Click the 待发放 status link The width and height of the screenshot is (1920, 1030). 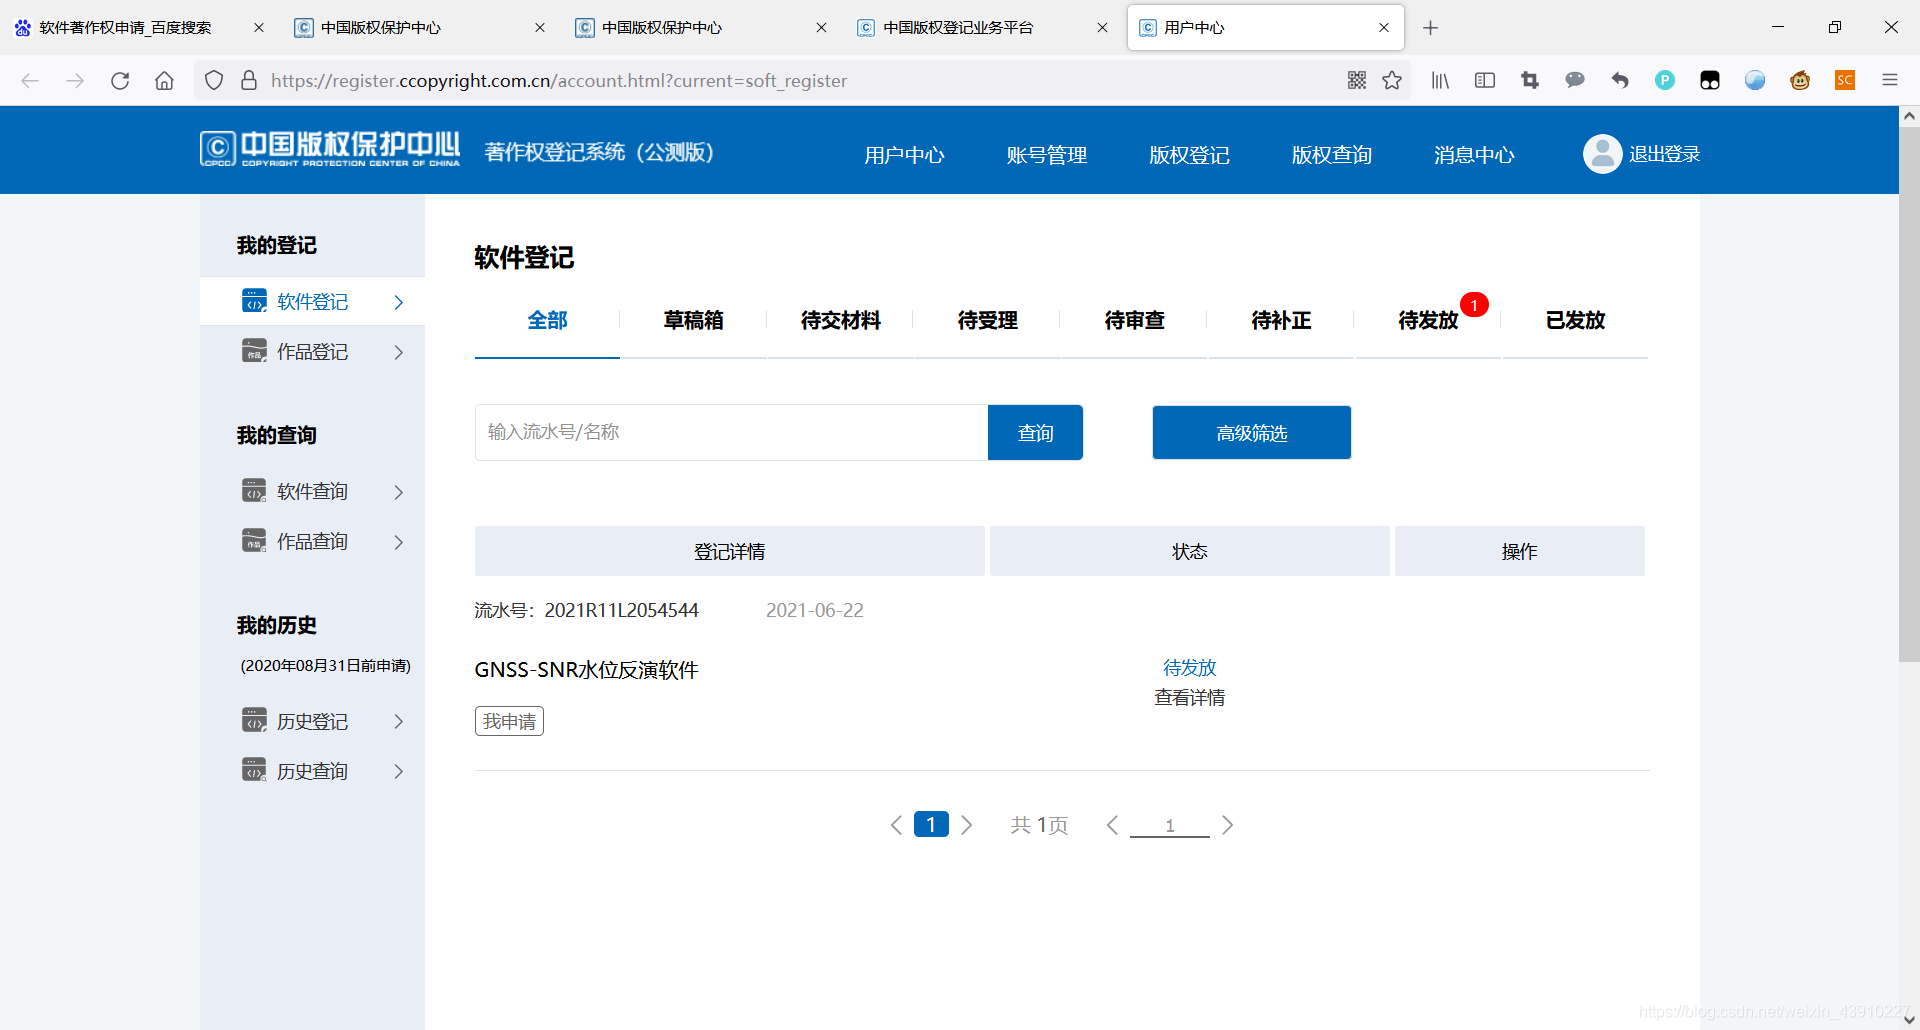(1190, 667)
